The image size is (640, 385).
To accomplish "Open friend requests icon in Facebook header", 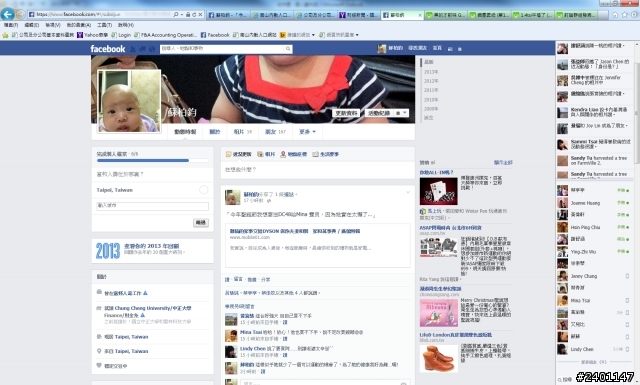I will (x=133, y=49).
